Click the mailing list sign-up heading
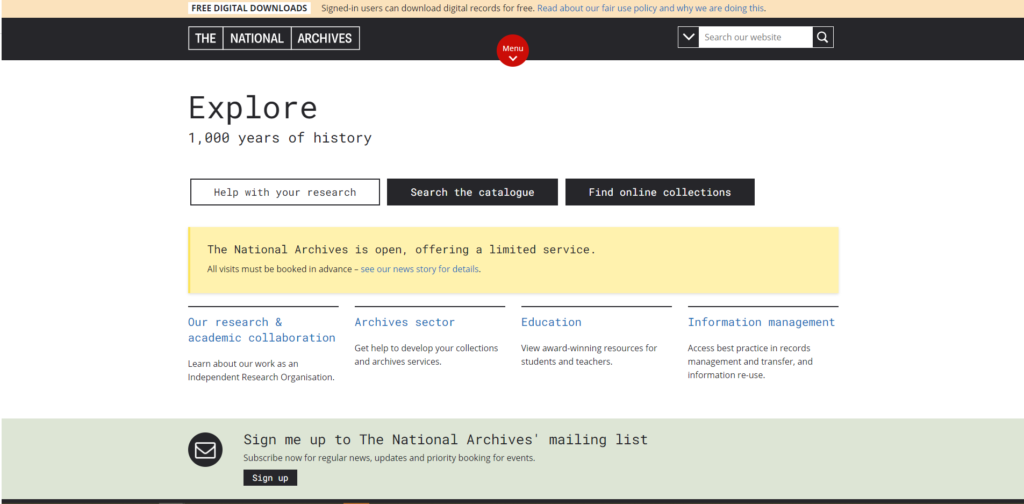Image resolution: width=1024 pixels, height=504 pixels. tap(445, 439)
